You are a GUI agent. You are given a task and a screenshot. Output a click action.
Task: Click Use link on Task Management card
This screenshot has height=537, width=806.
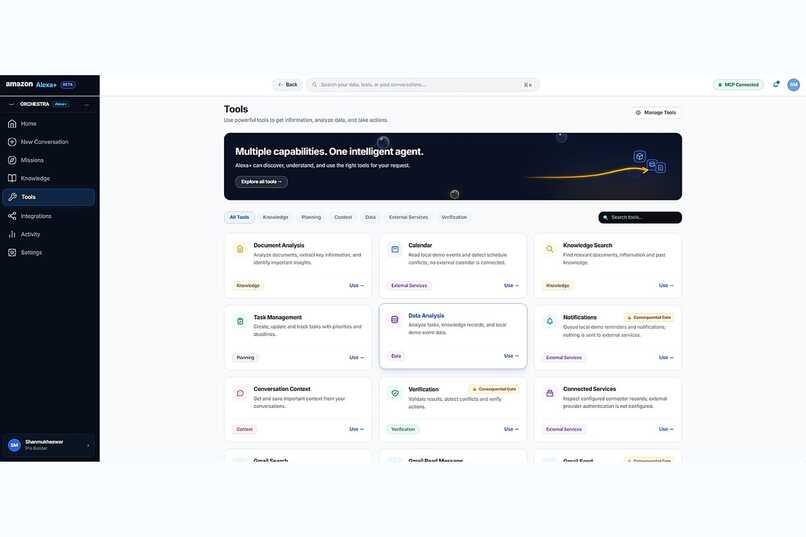(x=356, y=358)
